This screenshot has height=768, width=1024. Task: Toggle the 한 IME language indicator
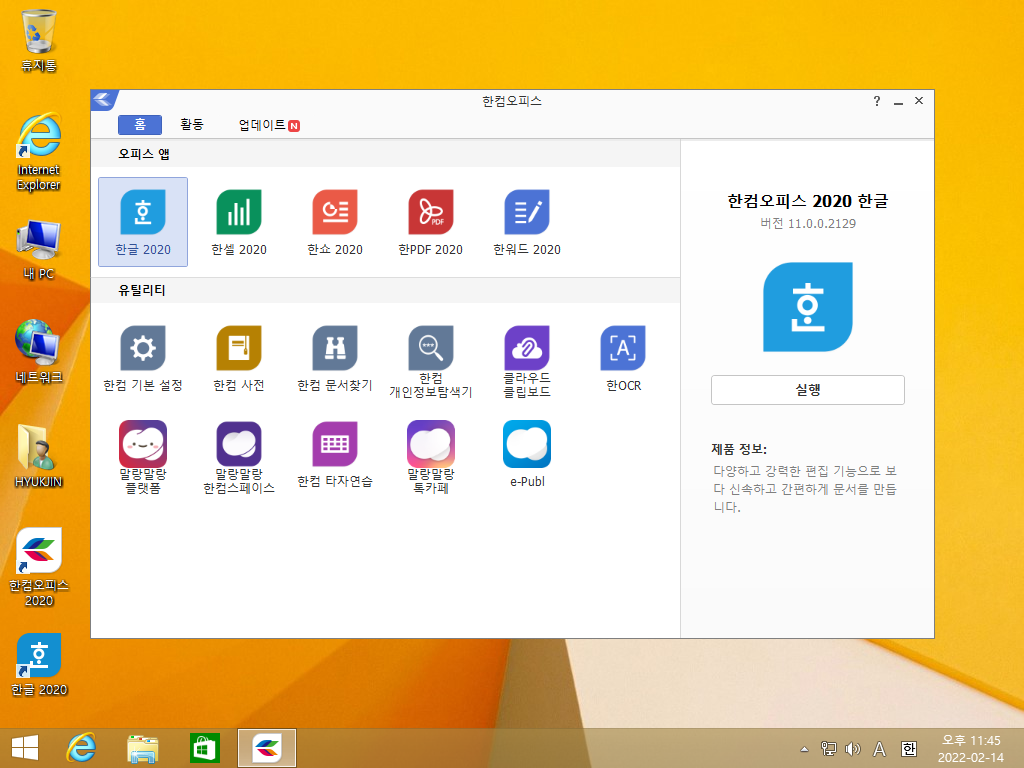908,748
